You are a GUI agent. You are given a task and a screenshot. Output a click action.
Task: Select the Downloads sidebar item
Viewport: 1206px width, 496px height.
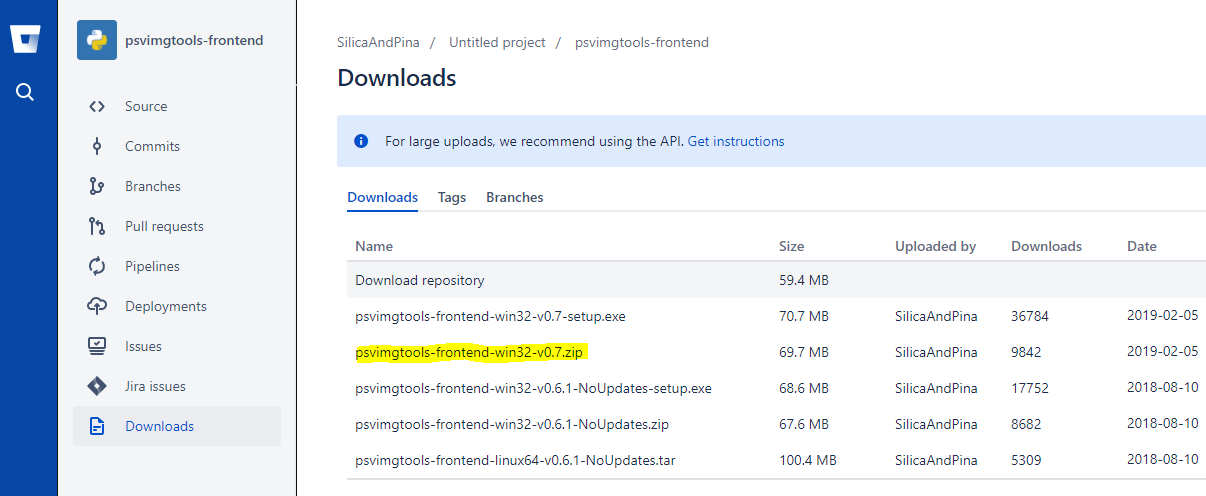point(177,426)
